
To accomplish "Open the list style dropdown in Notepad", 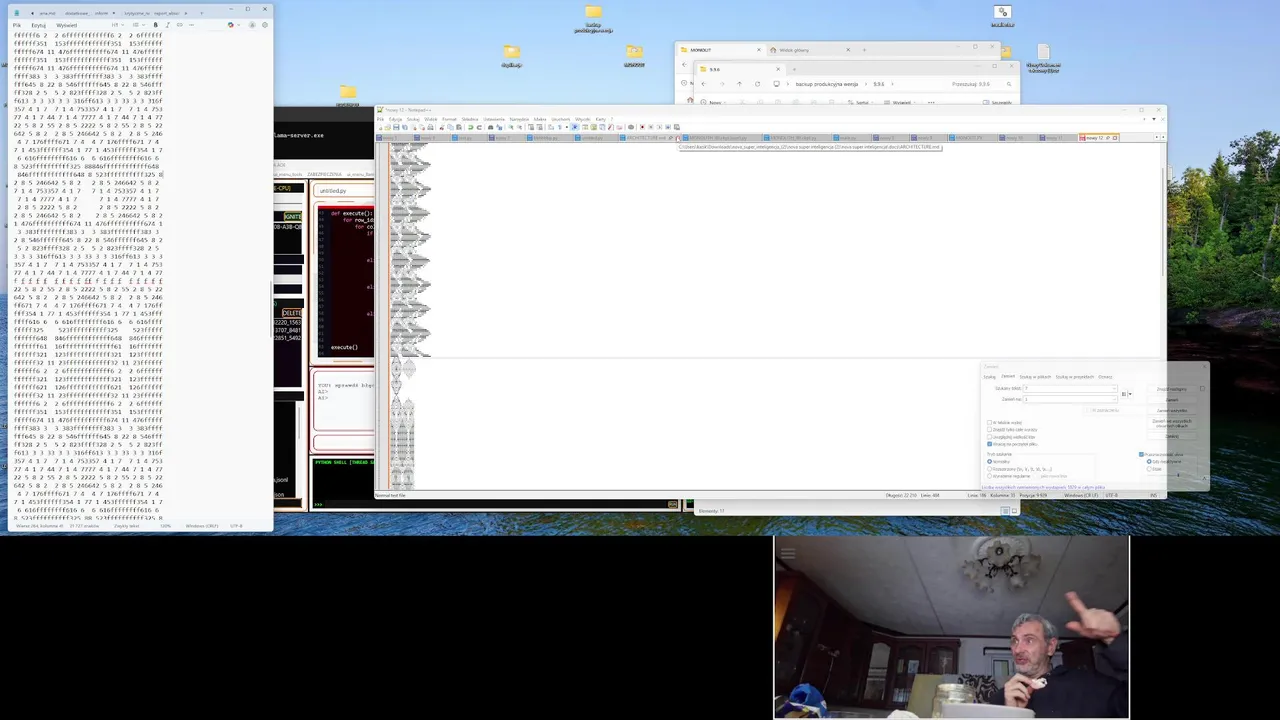I will click(139, 25).
